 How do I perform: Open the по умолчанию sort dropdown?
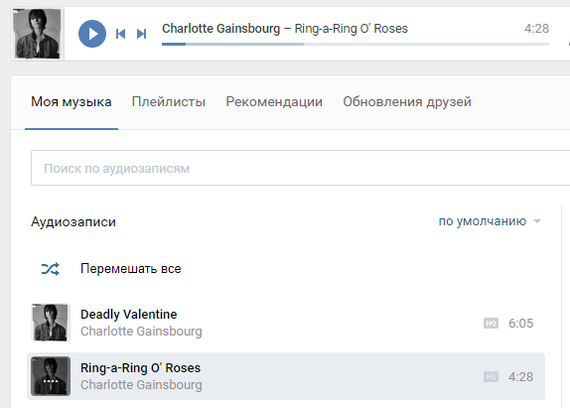[482, 221]
